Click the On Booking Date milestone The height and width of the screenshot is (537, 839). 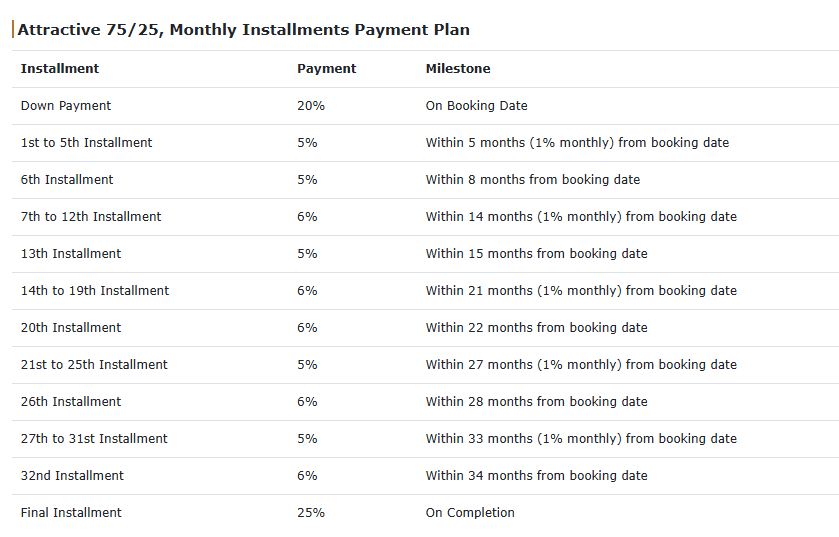[x=477, y=106]
